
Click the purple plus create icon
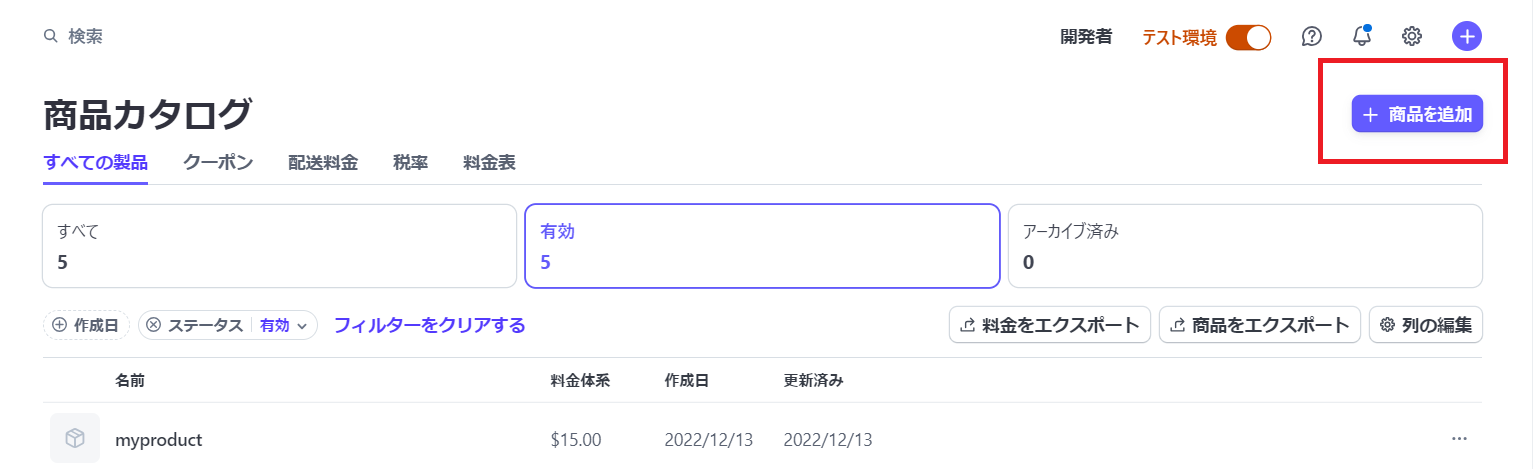click(x=1466, y=37)
